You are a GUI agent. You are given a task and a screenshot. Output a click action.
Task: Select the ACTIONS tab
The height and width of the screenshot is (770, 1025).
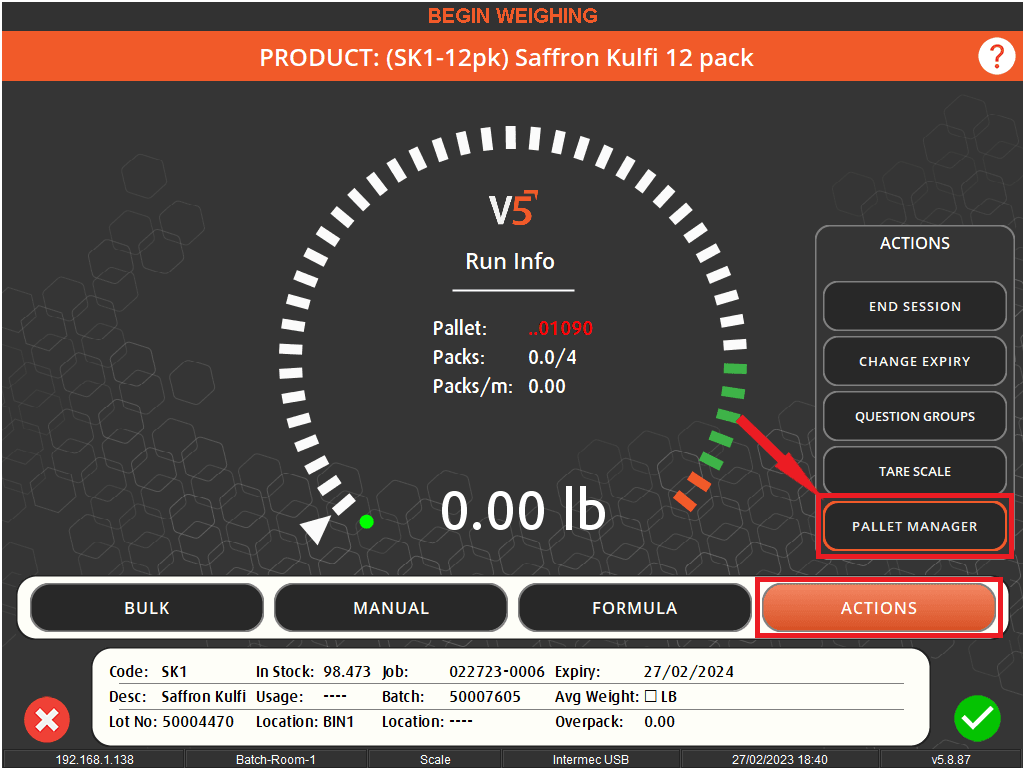pos(879,607)
